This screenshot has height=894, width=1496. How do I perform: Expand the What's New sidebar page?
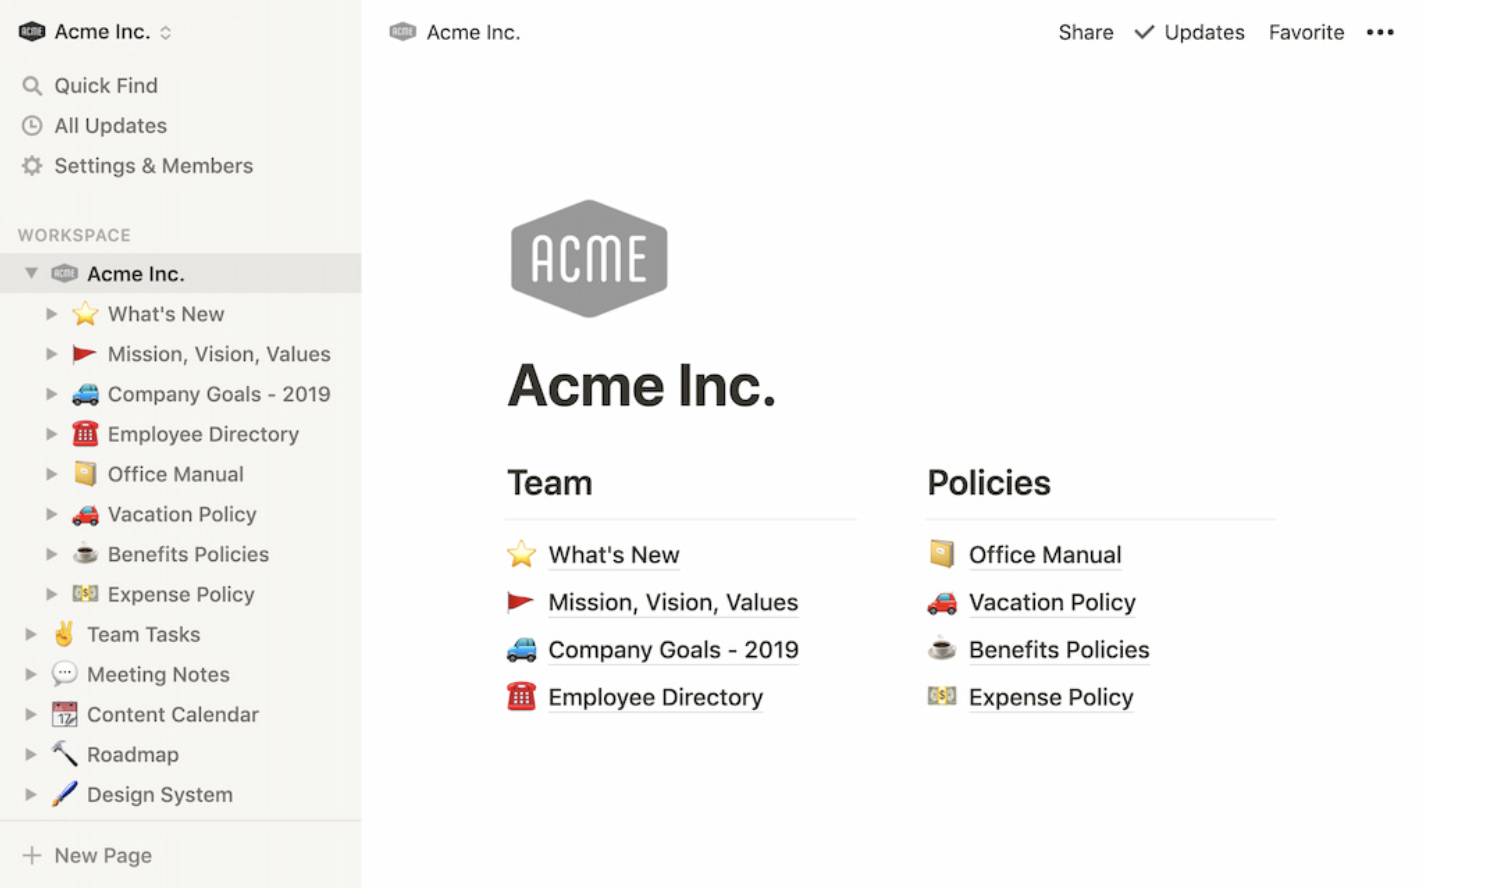[x=51, y=314]
